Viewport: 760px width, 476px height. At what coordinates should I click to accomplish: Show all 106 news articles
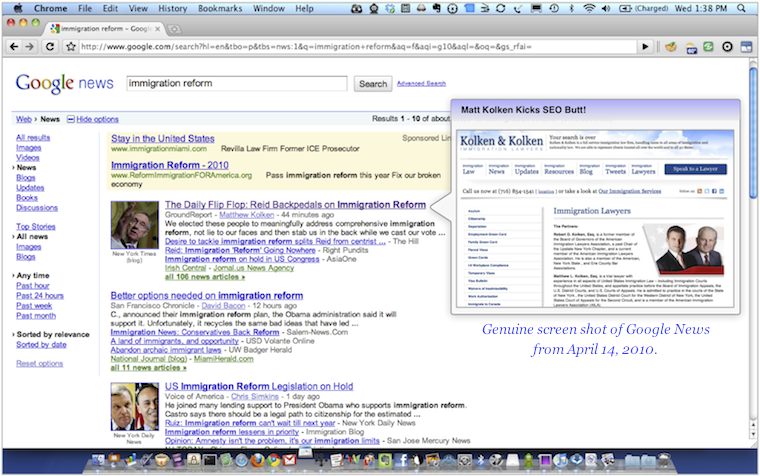(205, 277)
